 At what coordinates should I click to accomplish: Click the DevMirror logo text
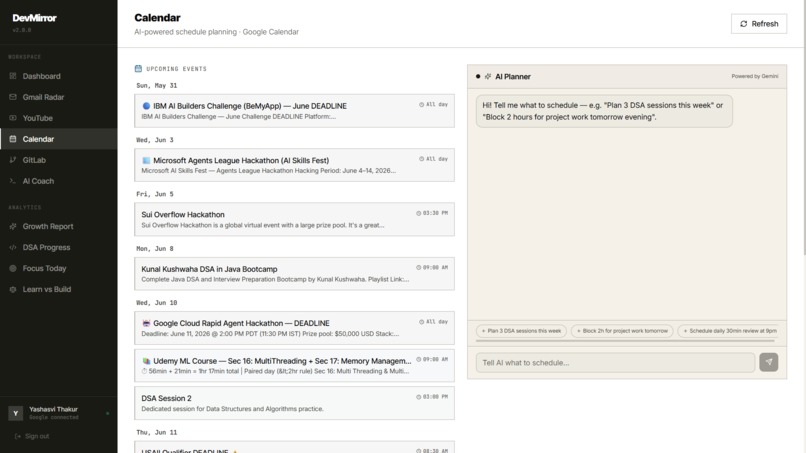34,18
